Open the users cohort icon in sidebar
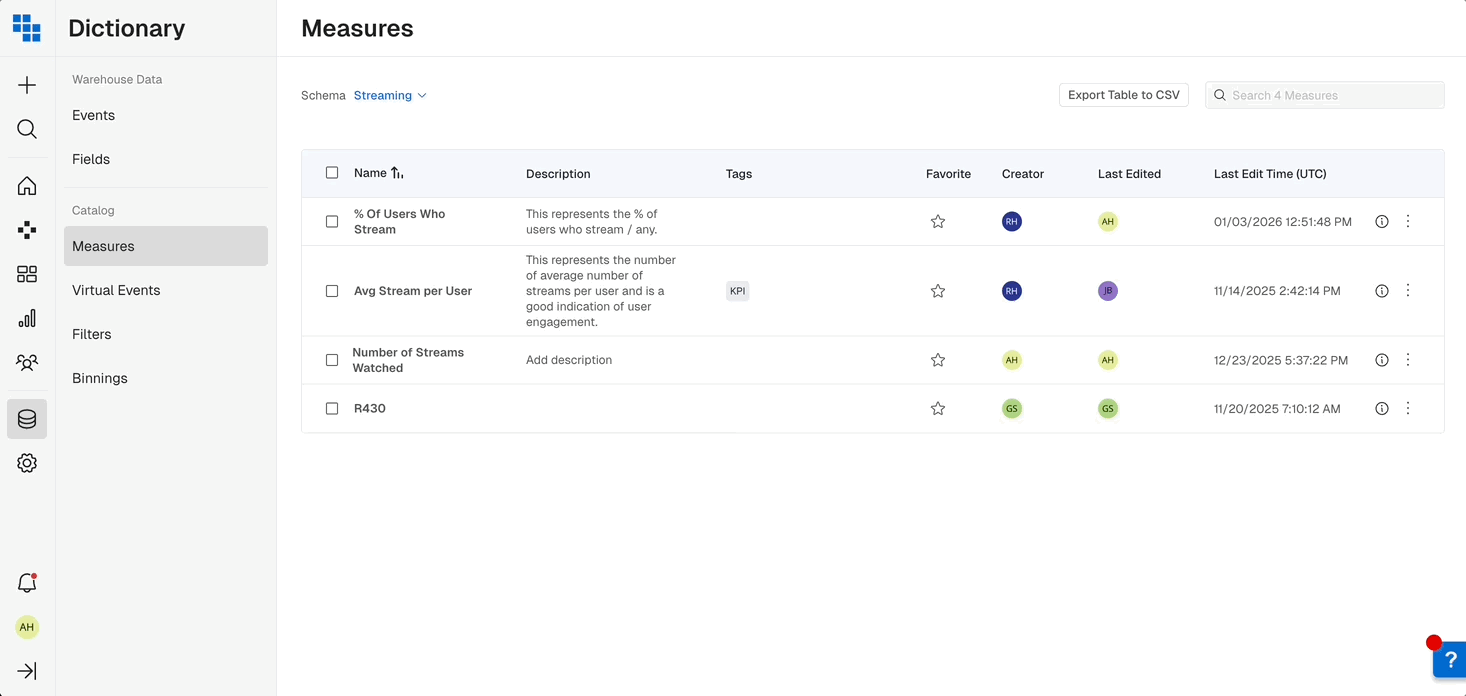 tap(27, 362)
